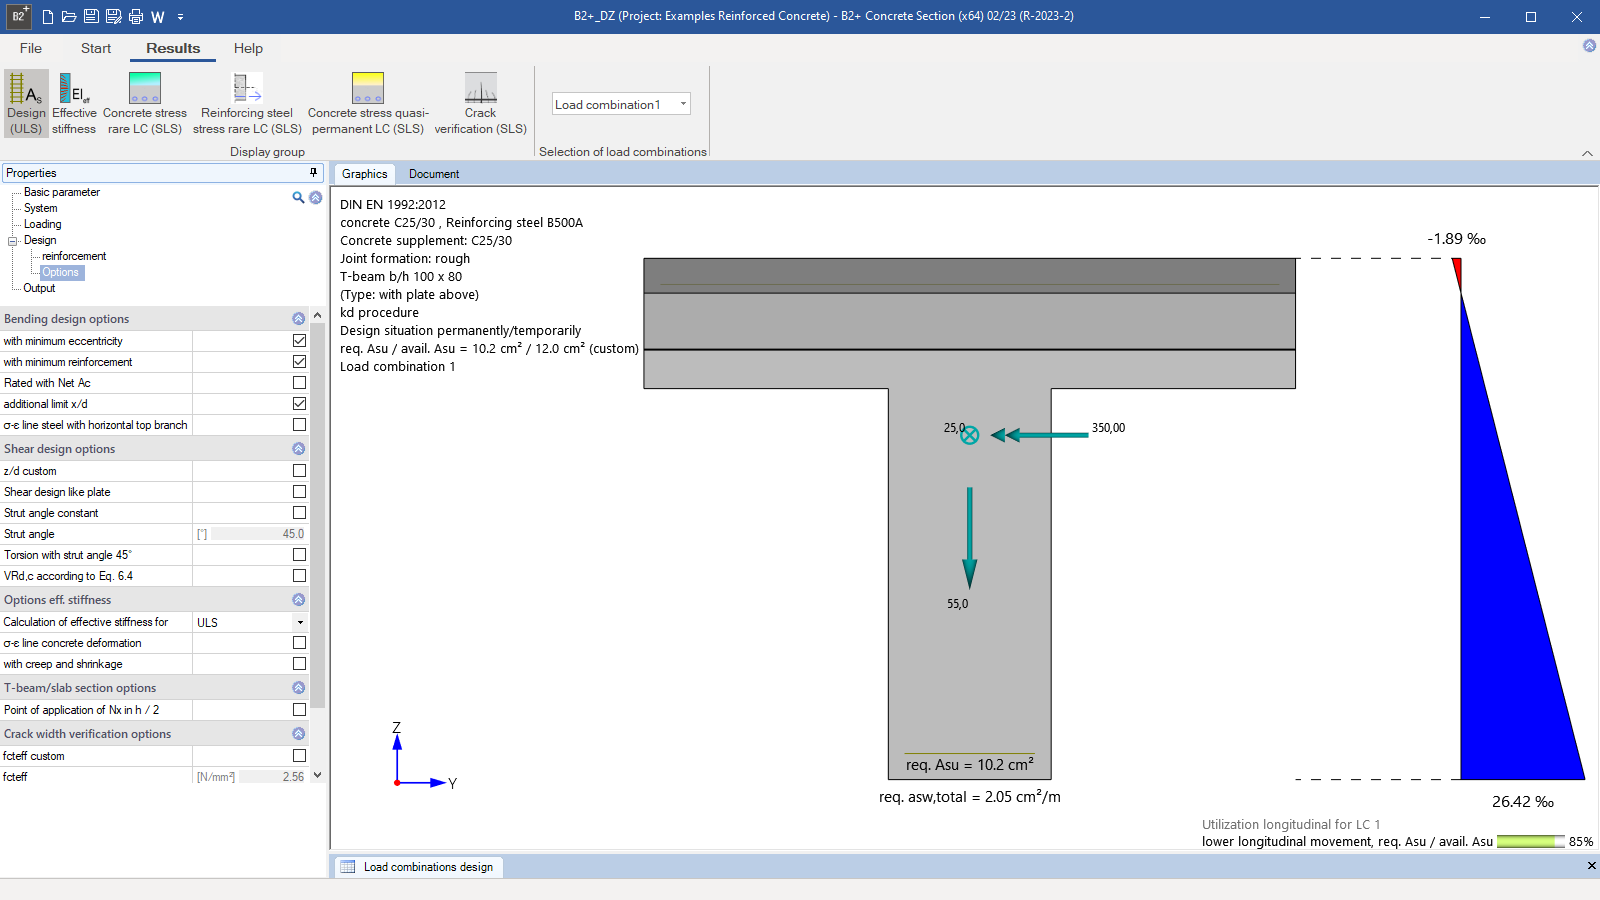Select Output in the properties tree

(39, 288)
